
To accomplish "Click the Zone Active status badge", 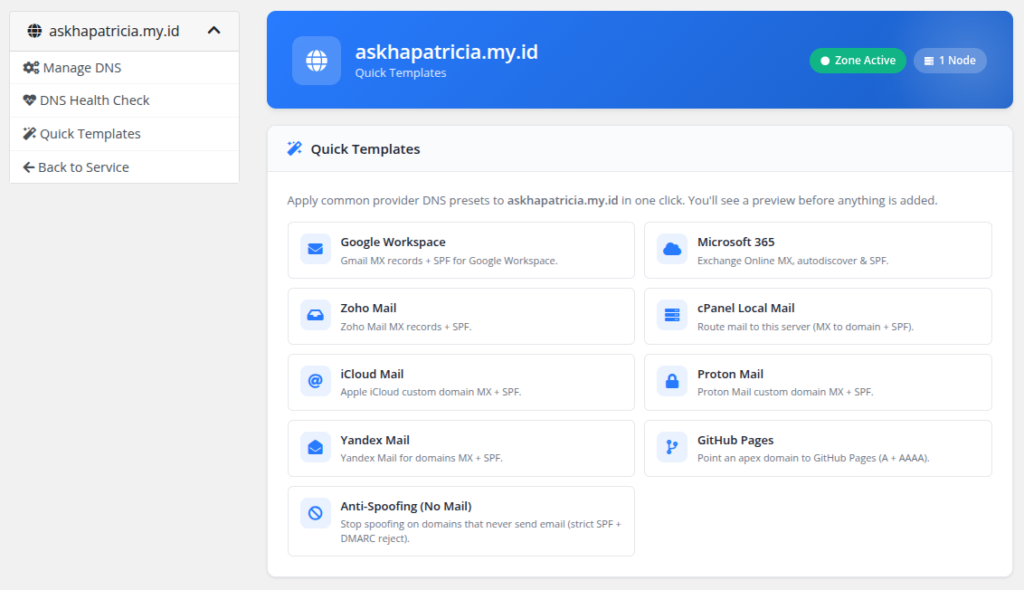I will 857,60.
